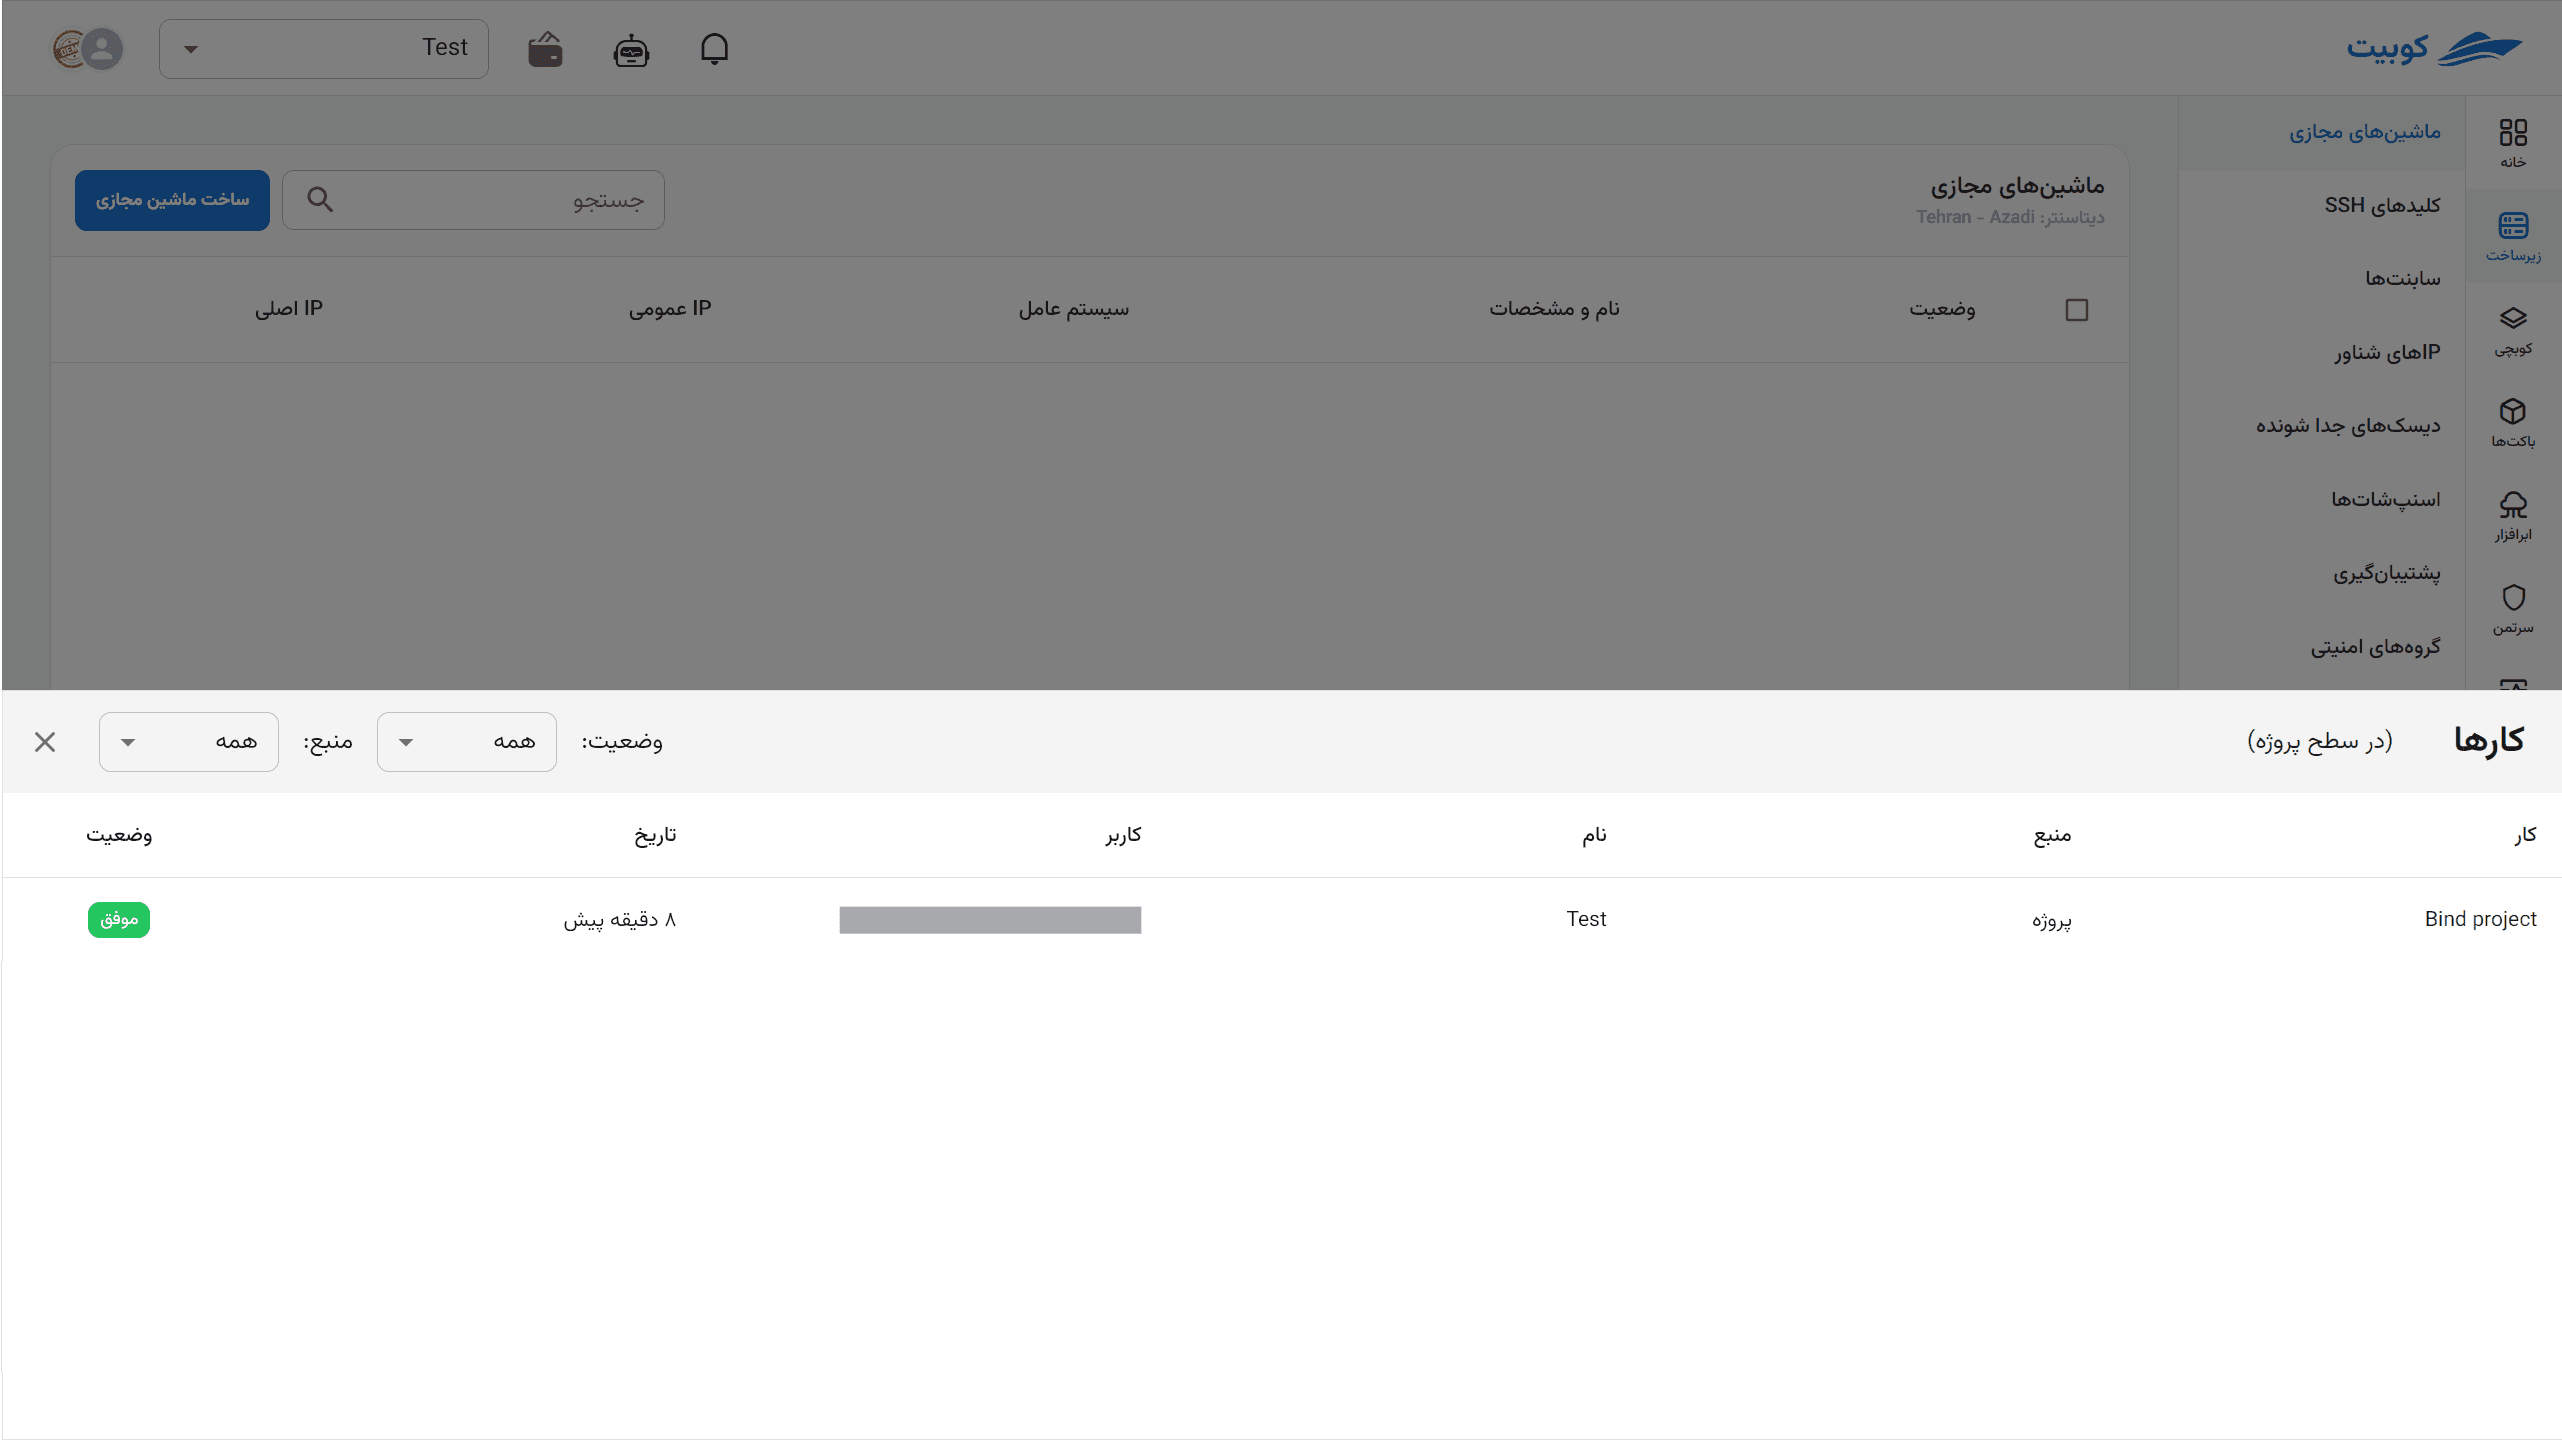
Task: Open پشتیبان‌گیری menu item
Action: click(2322, 573)
